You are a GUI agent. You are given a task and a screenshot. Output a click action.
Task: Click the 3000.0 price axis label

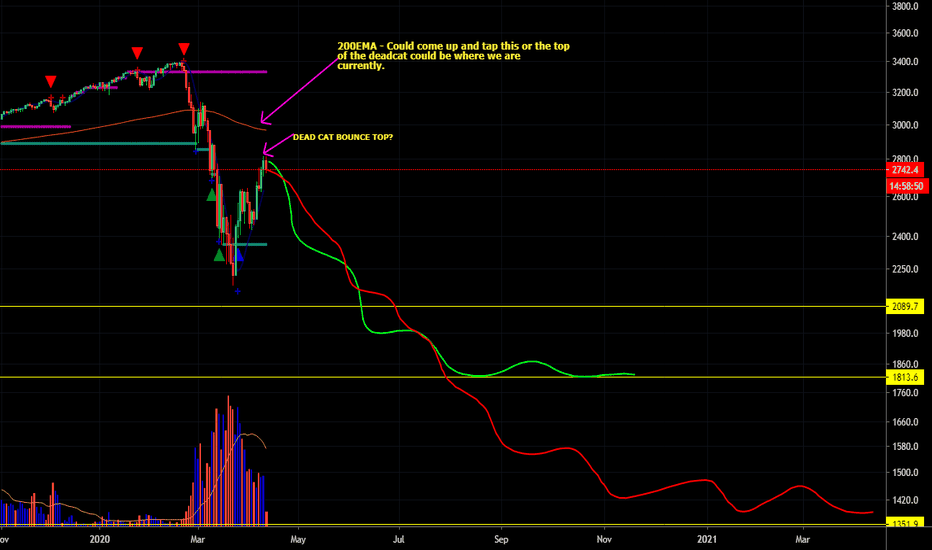pos(905,125)
